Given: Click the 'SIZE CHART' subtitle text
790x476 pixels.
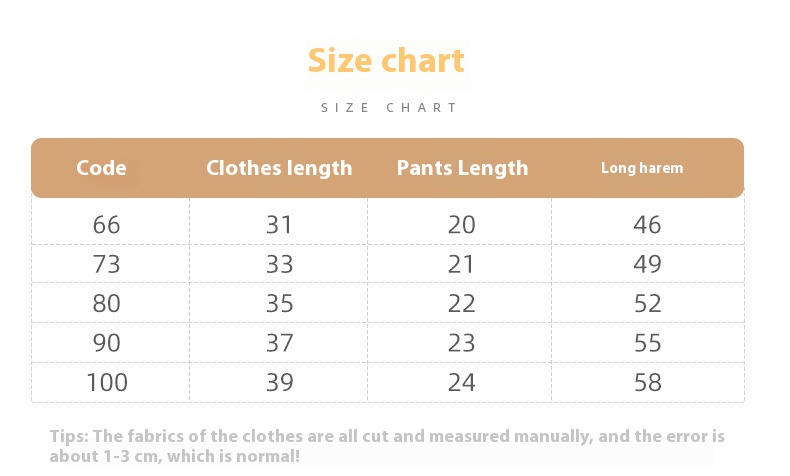Looking at the screenshot, I should tap(390, 107).
